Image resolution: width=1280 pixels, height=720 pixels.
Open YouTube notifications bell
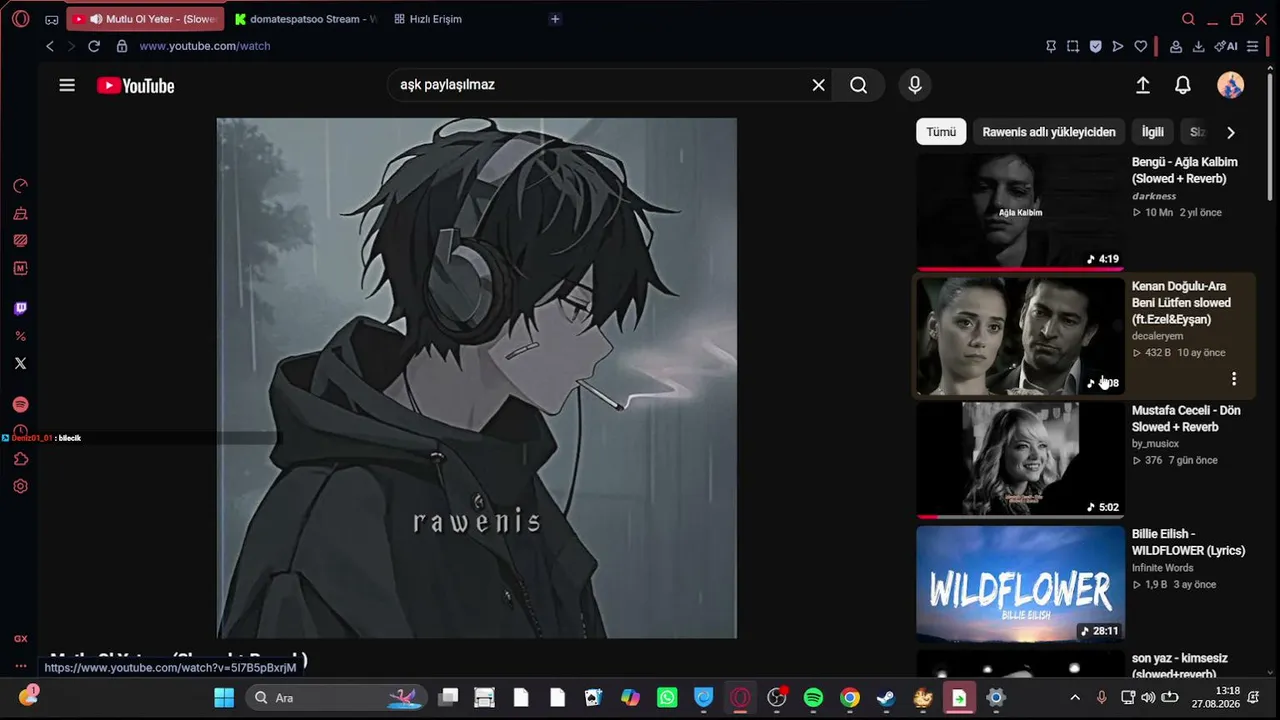[1183, 85]
